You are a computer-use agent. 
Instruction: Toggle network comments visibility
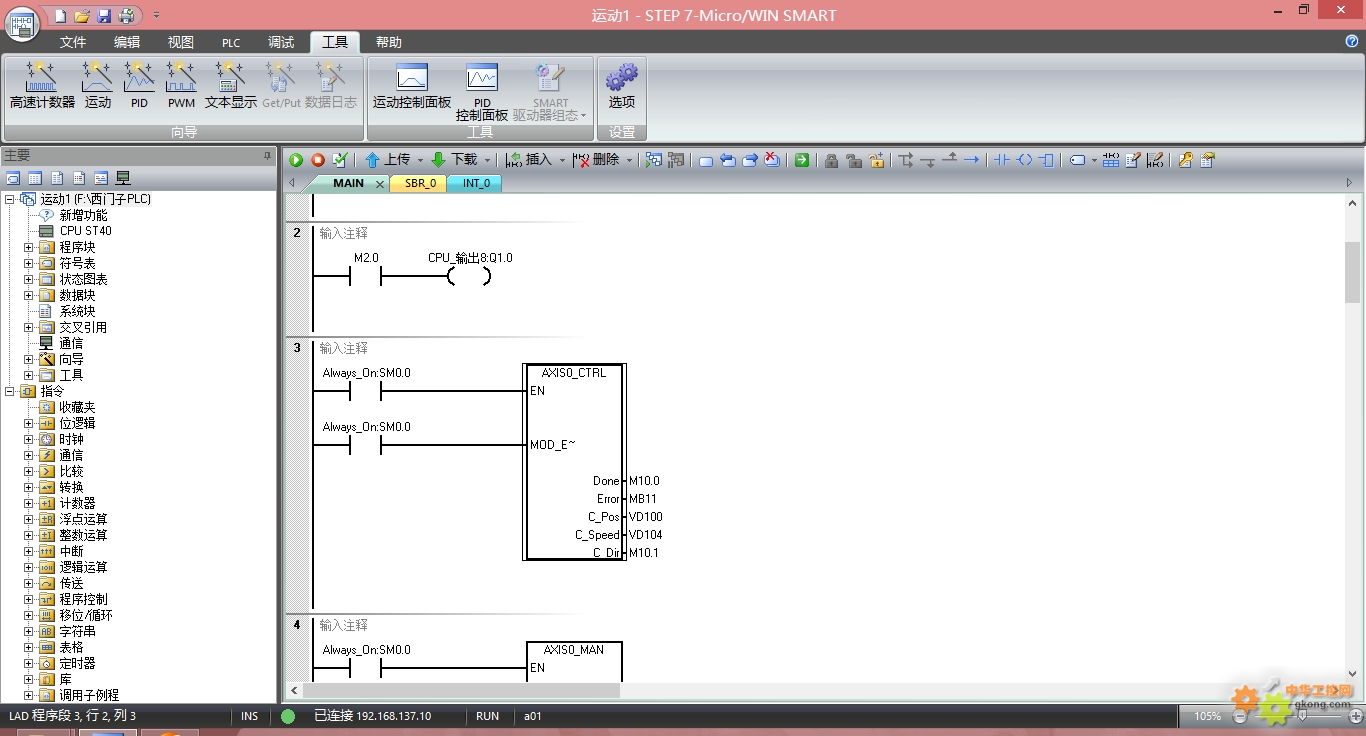coord(1154,160)
